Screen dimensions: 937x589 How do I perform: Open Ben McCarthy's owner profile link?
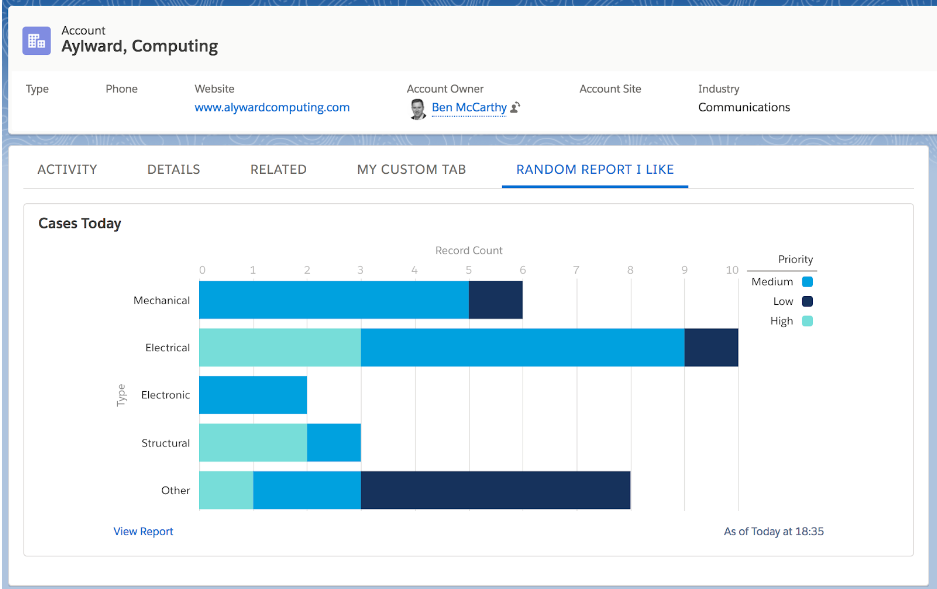coord(469,108)
